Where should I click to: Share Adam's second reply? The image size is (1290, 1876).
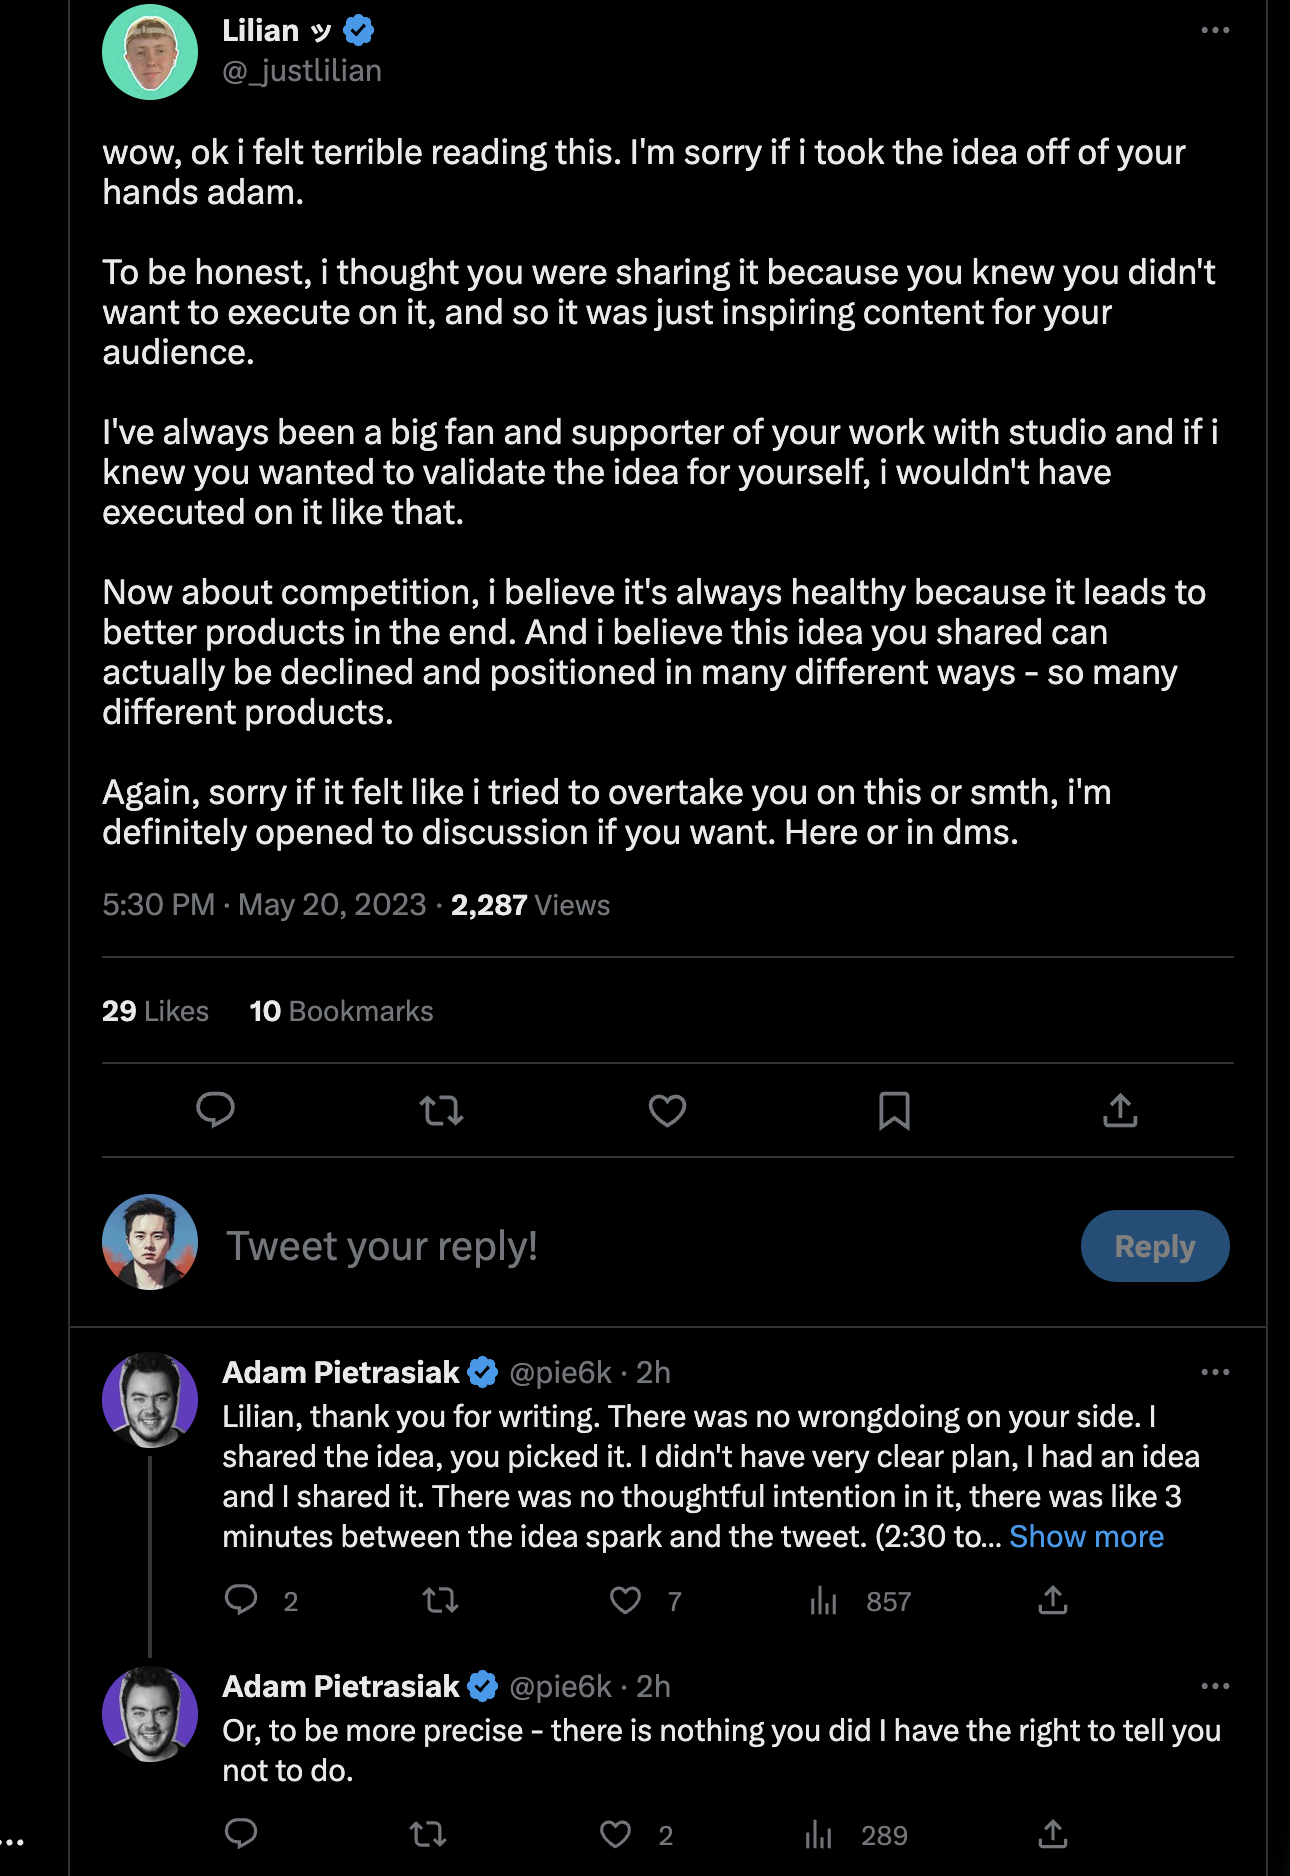click(1052, 1833)
